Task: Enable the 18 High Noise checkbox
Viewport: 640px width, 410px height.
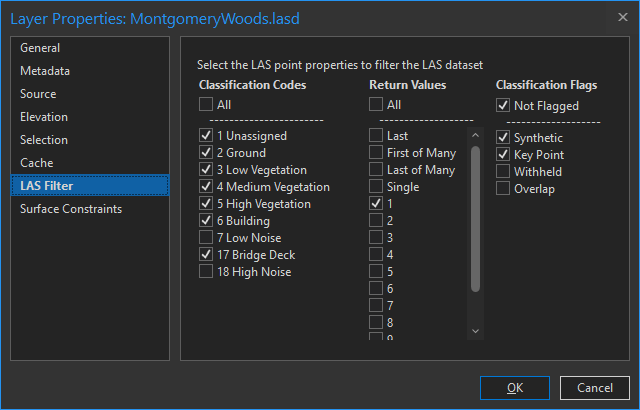Action: pos(206,272)
